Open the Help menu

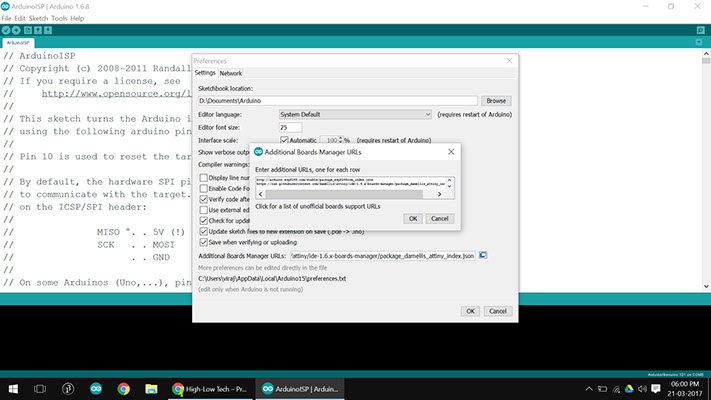(x=77, y=19)
